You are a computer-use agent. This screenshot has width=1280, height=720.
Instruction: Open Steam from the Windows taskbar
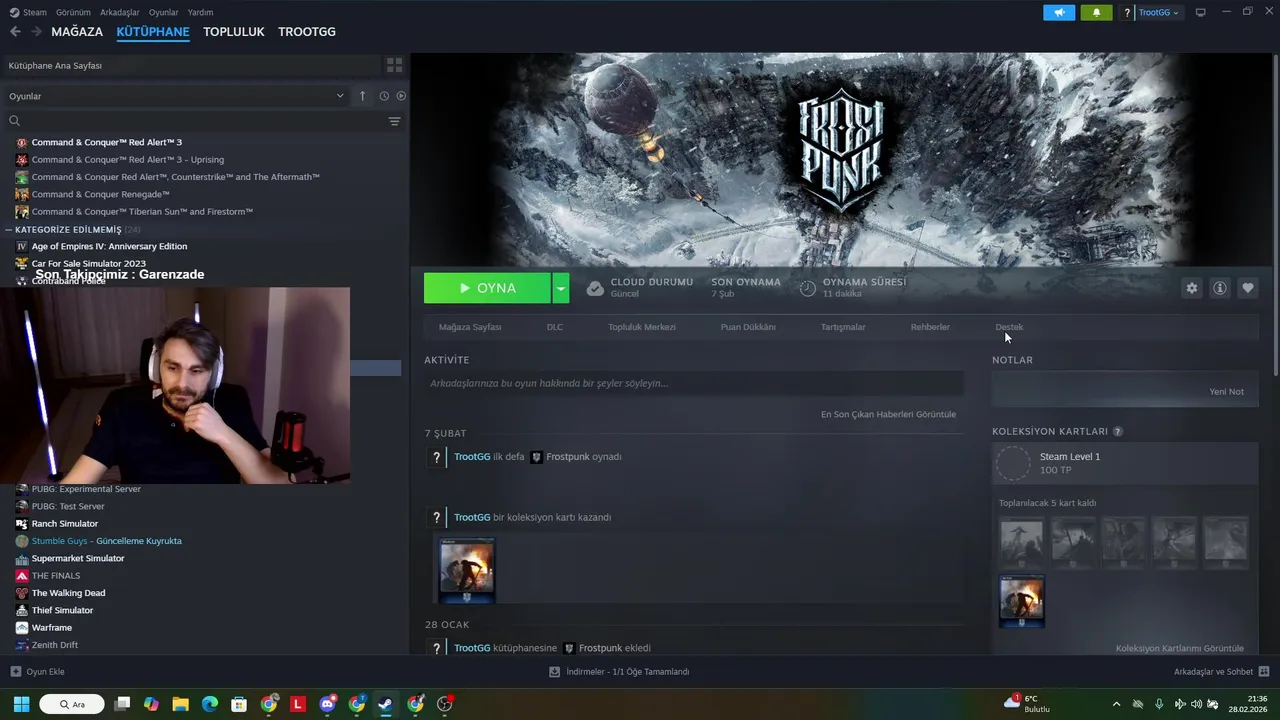385,704
